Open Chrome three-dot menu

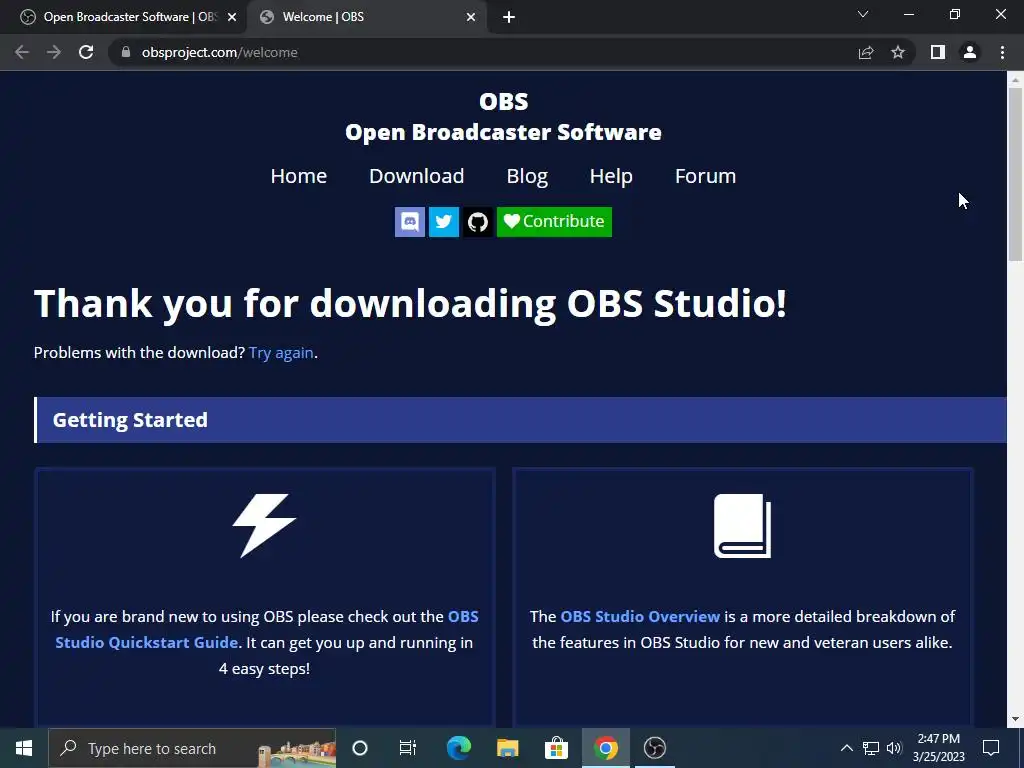[1002, 52]
